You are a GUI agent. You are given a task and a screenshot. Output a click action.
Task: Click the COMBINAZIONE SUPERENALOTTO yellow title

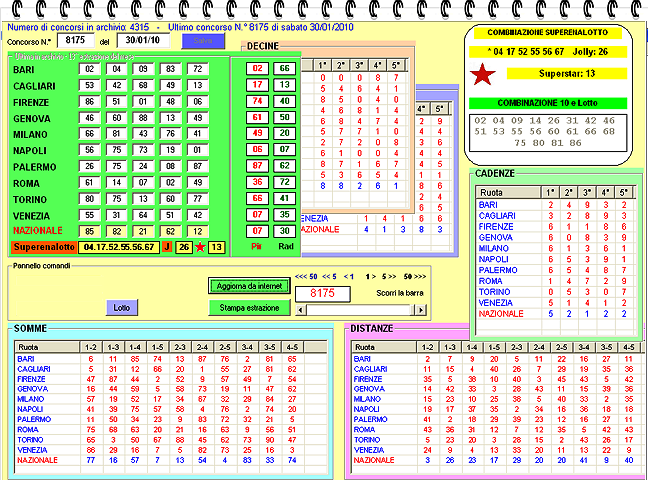click(x=548, y=32)
